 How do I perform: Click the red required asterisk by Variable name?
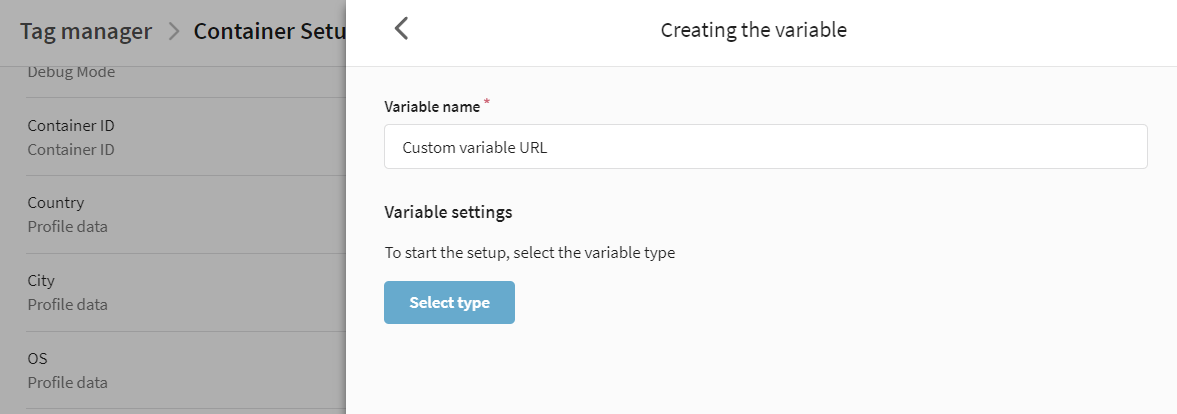(x=486, y=102)
